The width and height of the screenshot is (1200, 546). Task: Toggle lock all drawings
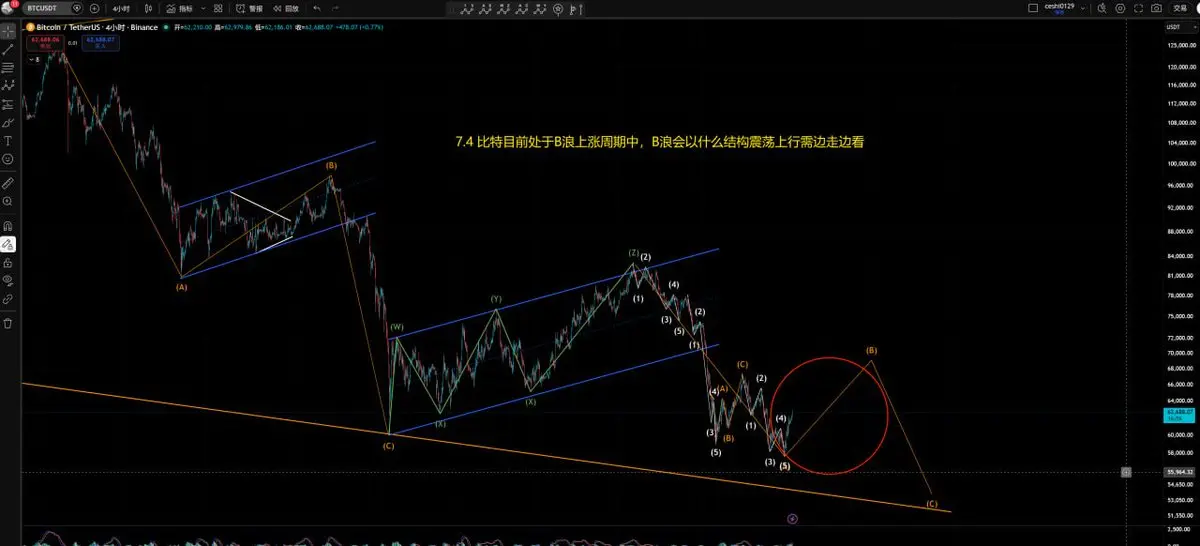8,261
